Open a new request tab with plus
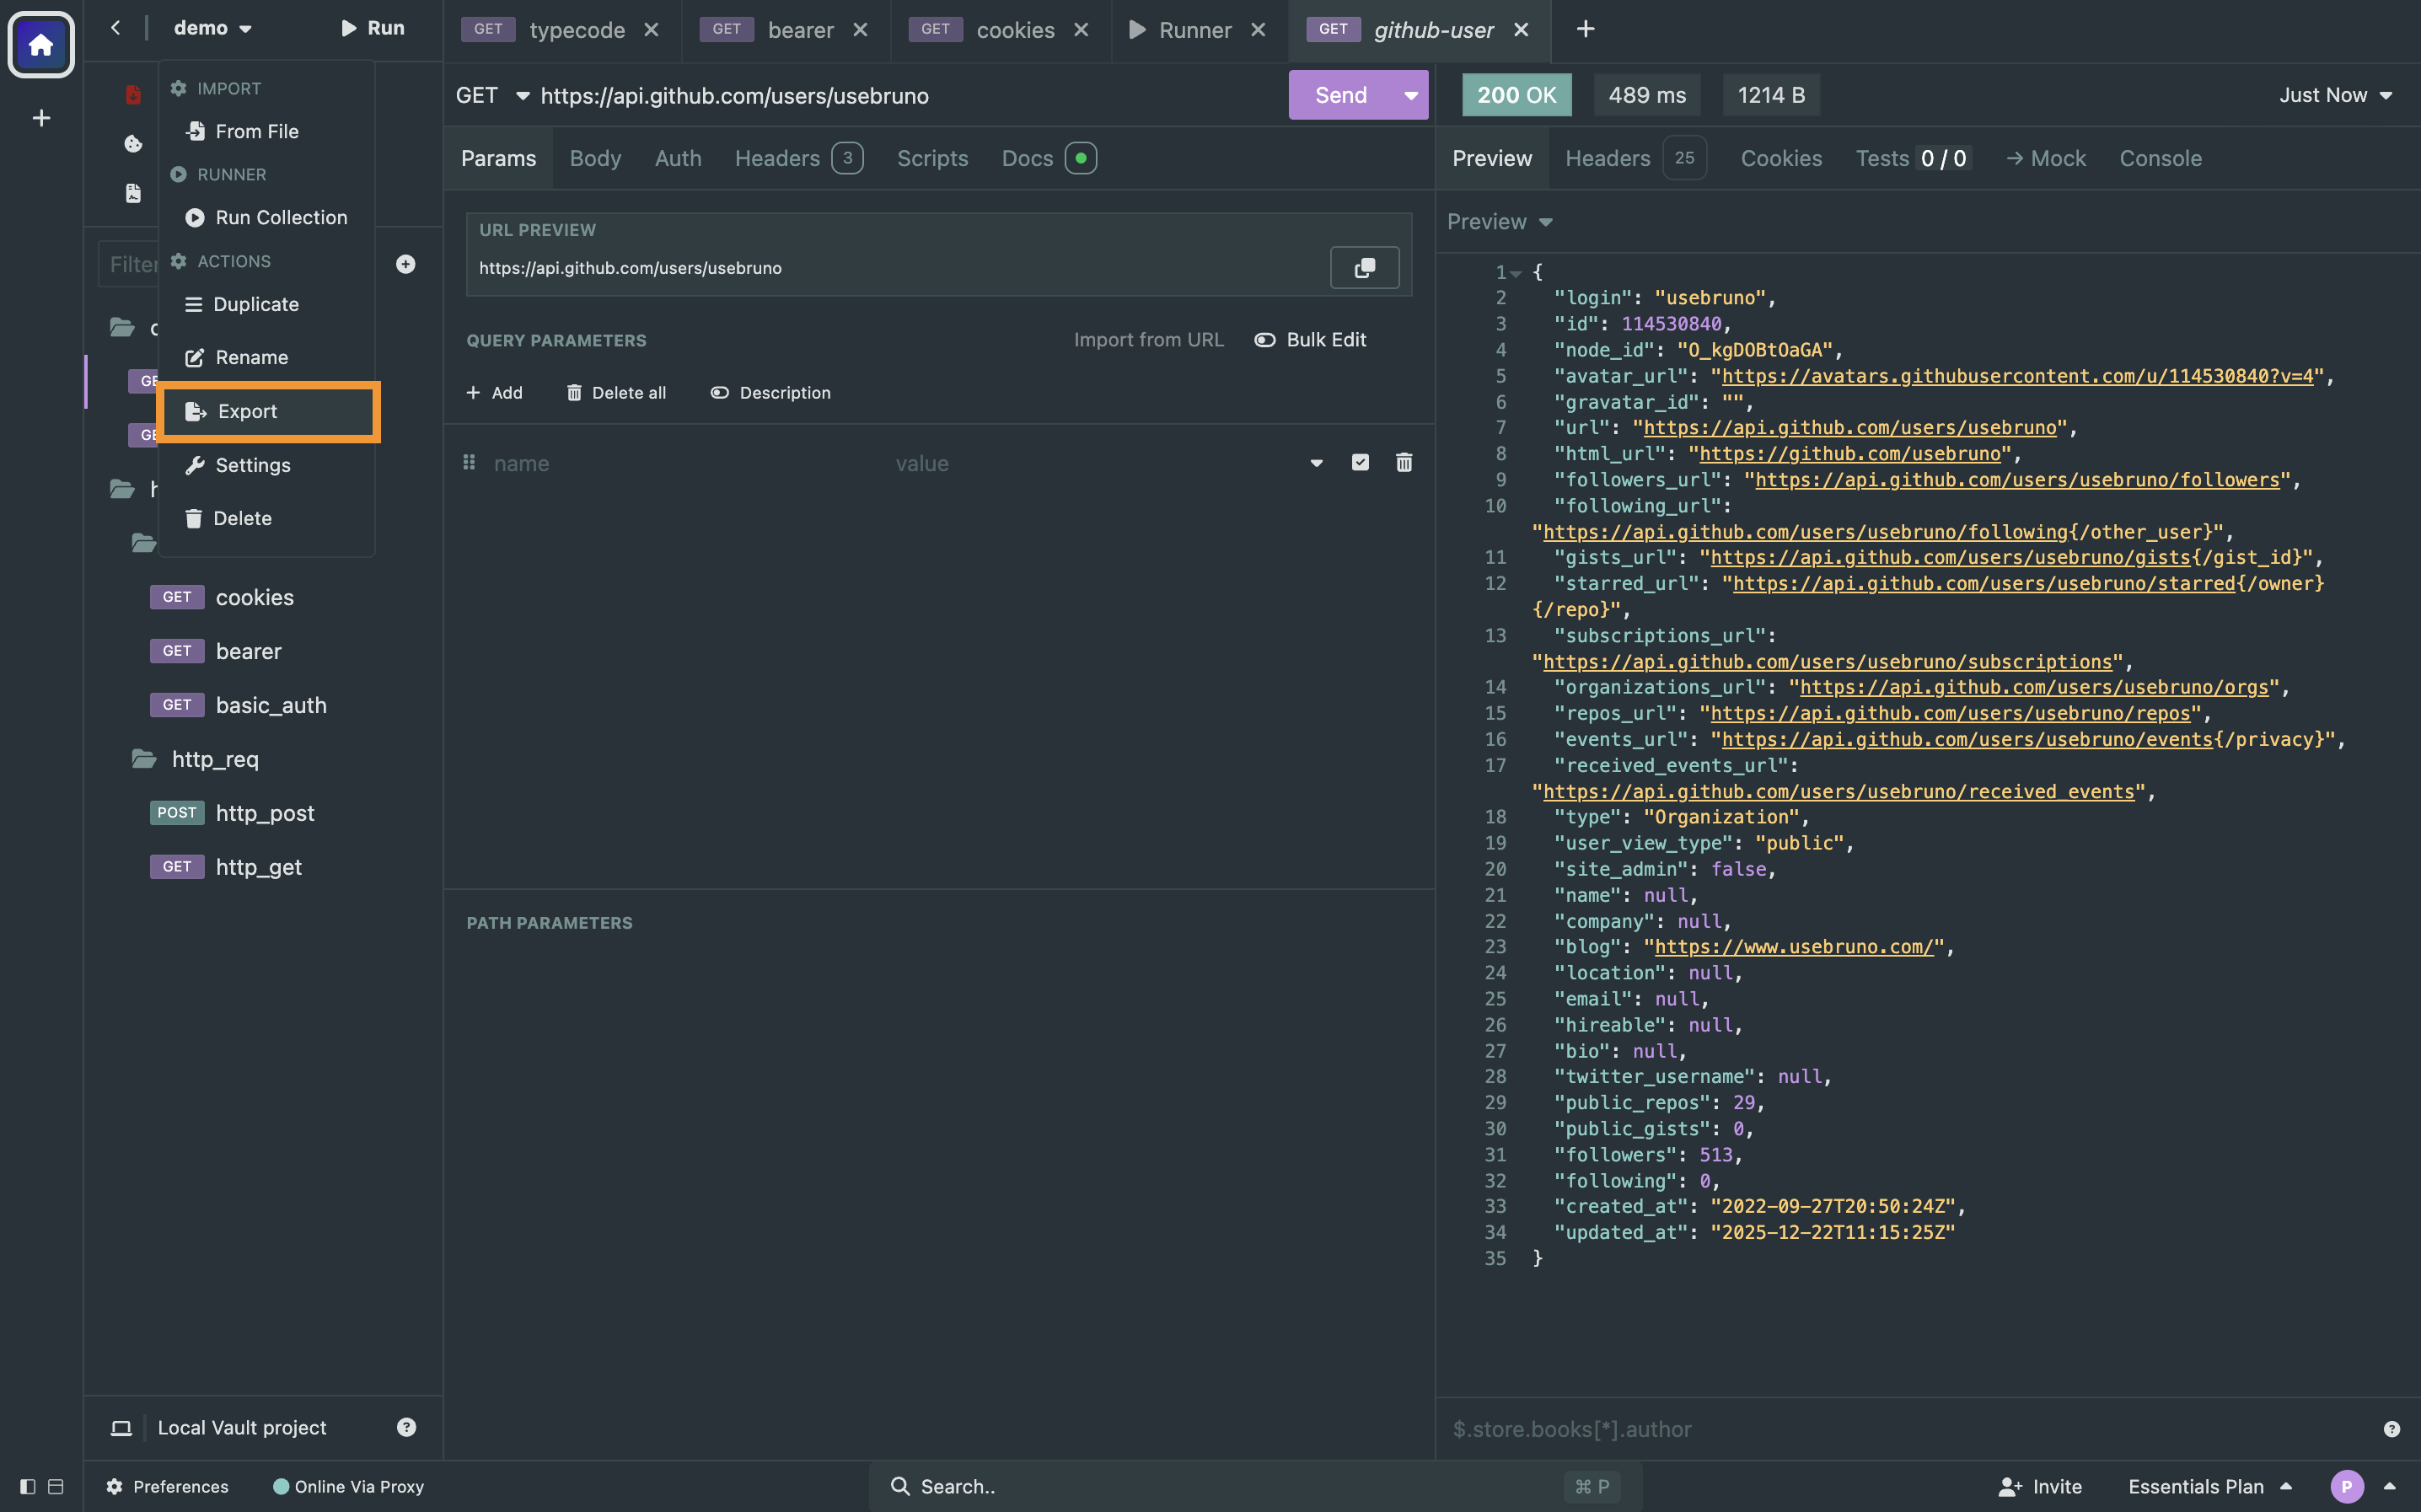 click(1585, 29)
